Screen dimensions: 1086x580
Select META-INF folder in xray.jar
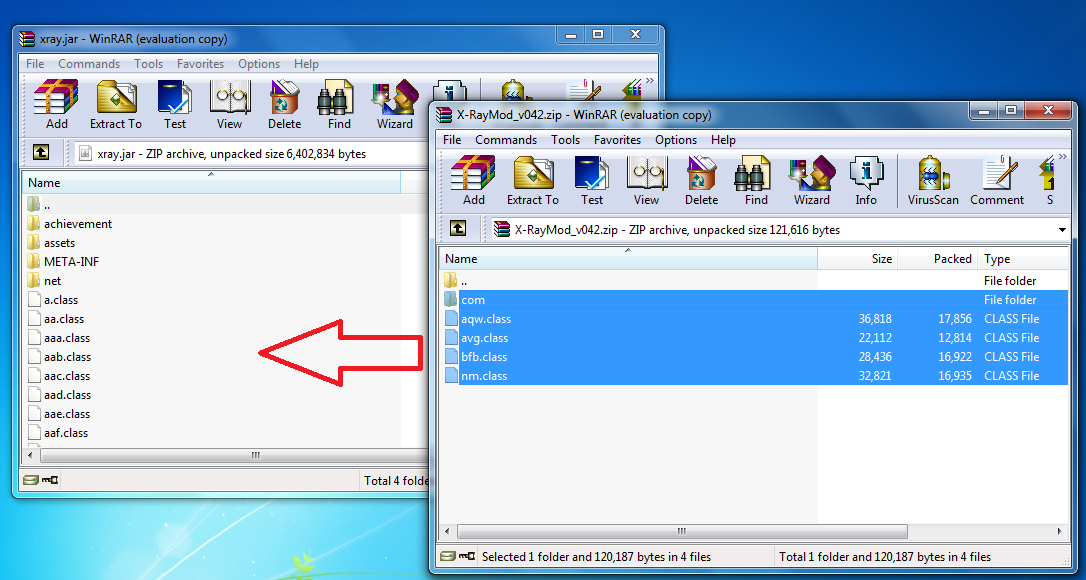click(71, 261)
